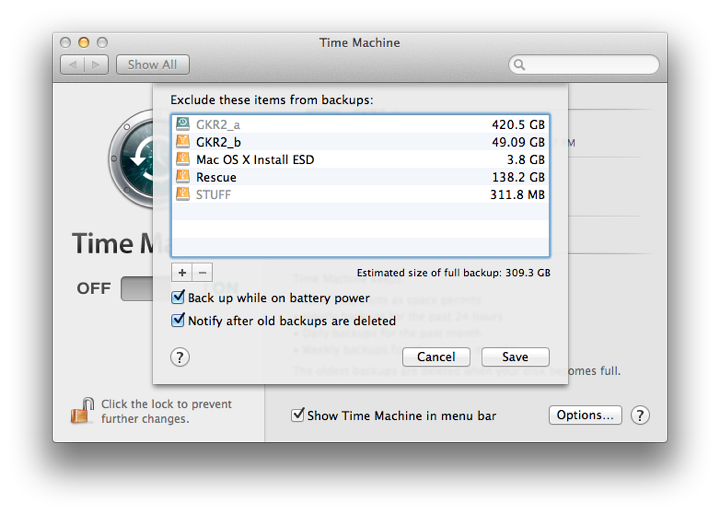
Task: Click the 420.5 GB size value
Action: [x=518, y=125]
